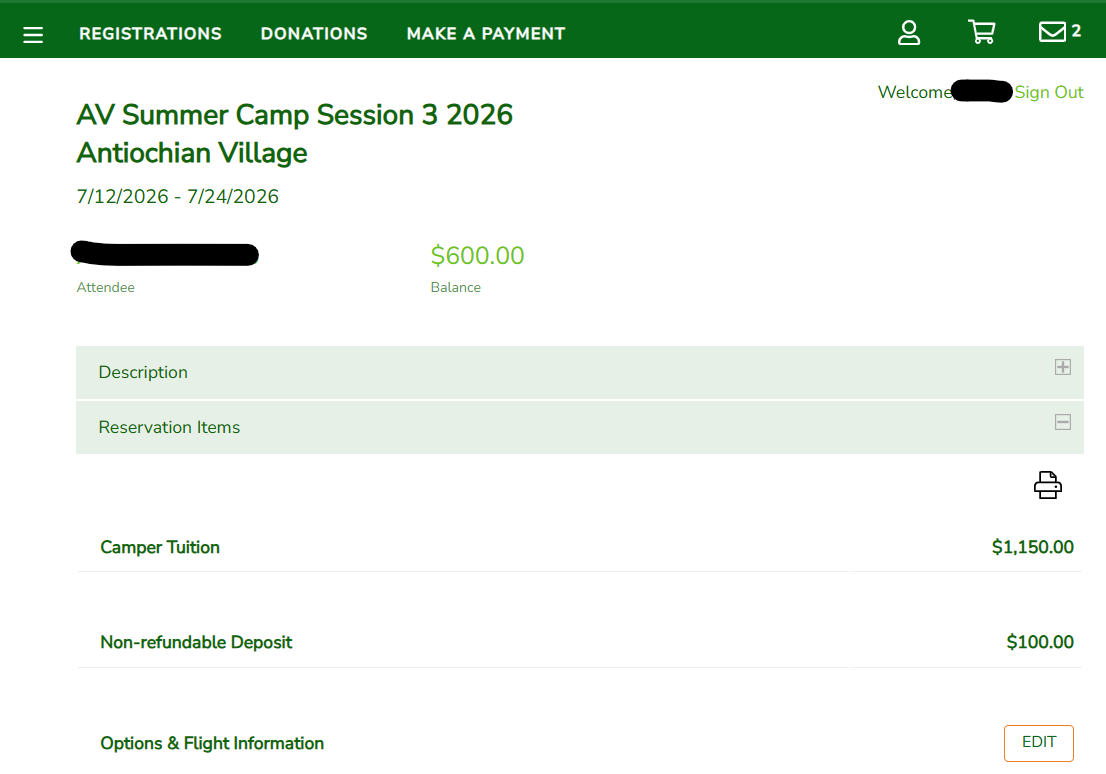Image resolution: width=1106 pixels, height=774 pixels.
Task: Open the user account profile icon
Action: pyautogui.click(x=908, y=33)
